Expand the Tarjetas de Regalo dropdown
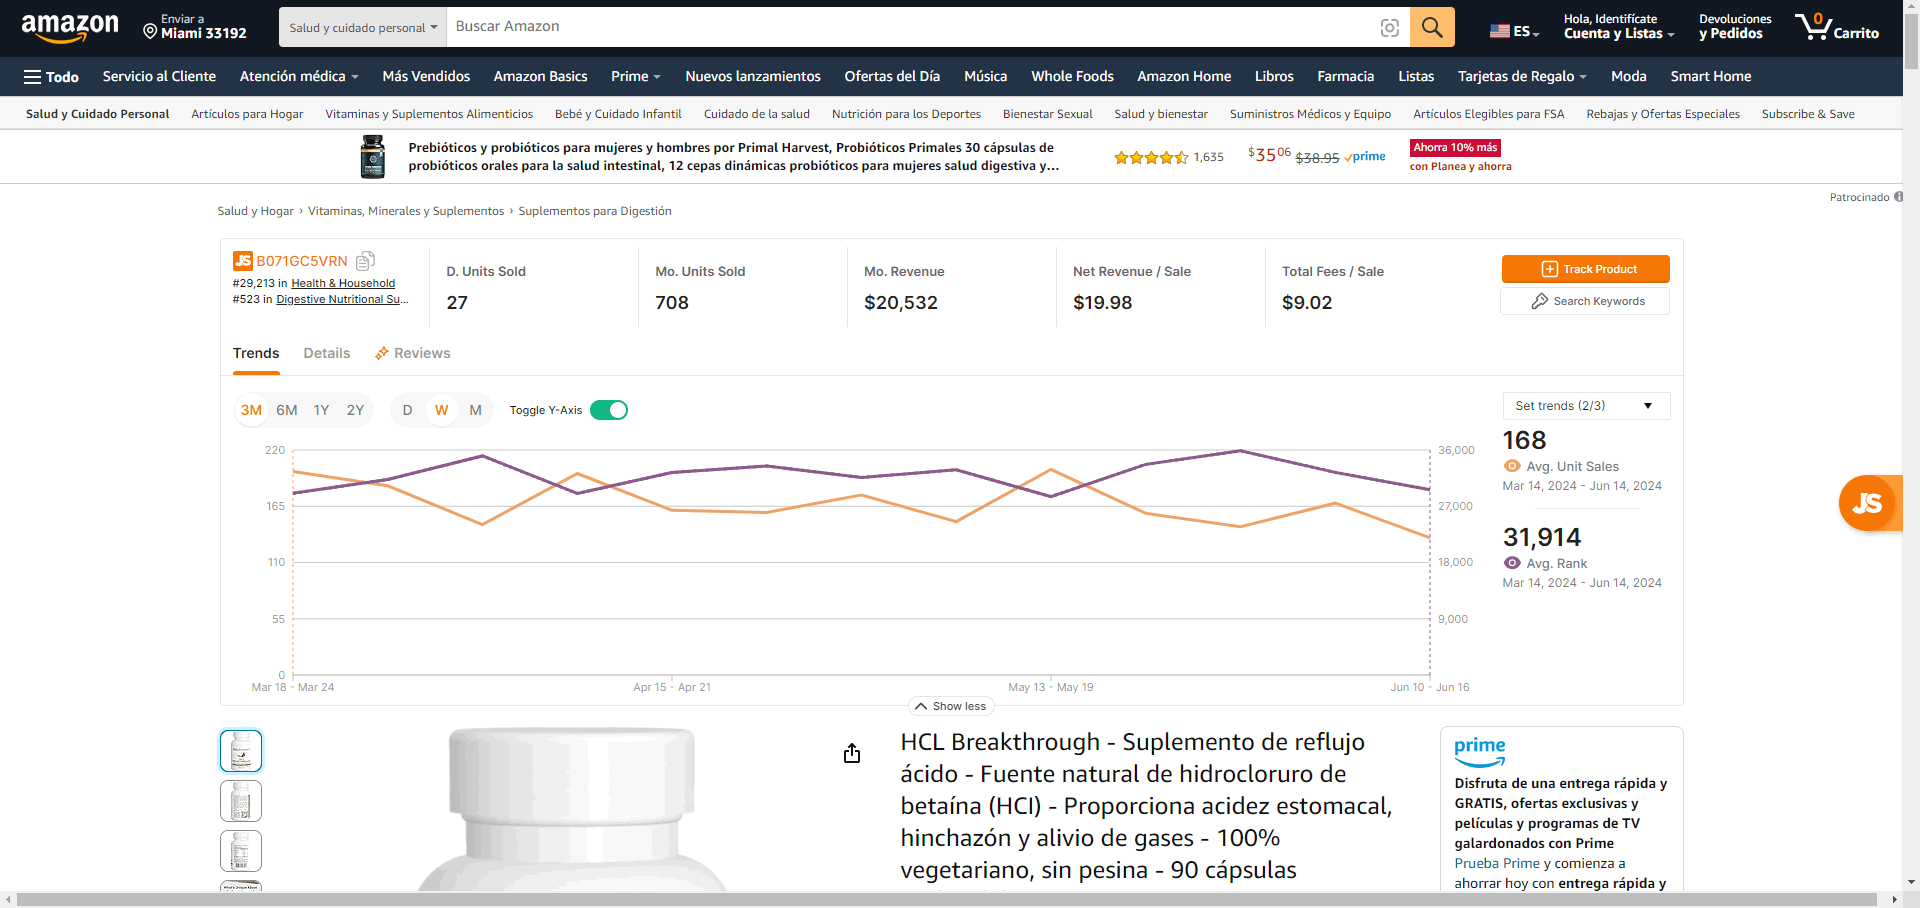The width and height of the screenshot is (1920, 908). [x=1522, y=77]
